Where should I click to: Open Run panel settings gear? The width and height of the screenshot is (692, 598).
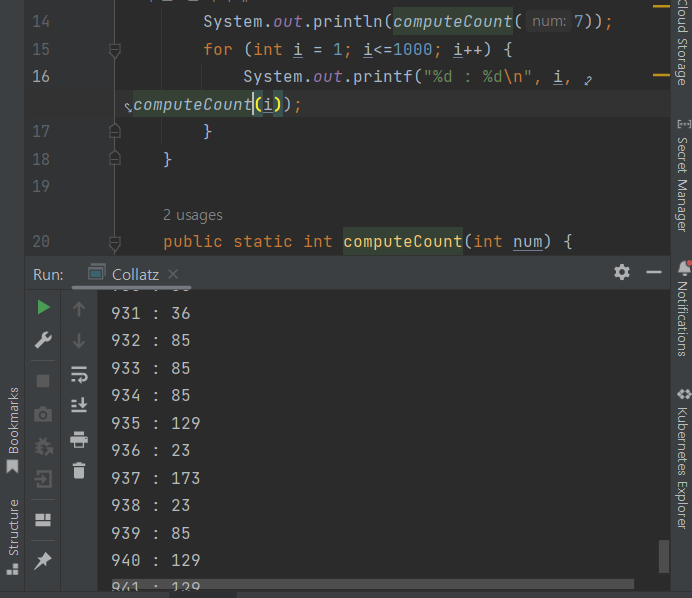click(x=622, y=272)
